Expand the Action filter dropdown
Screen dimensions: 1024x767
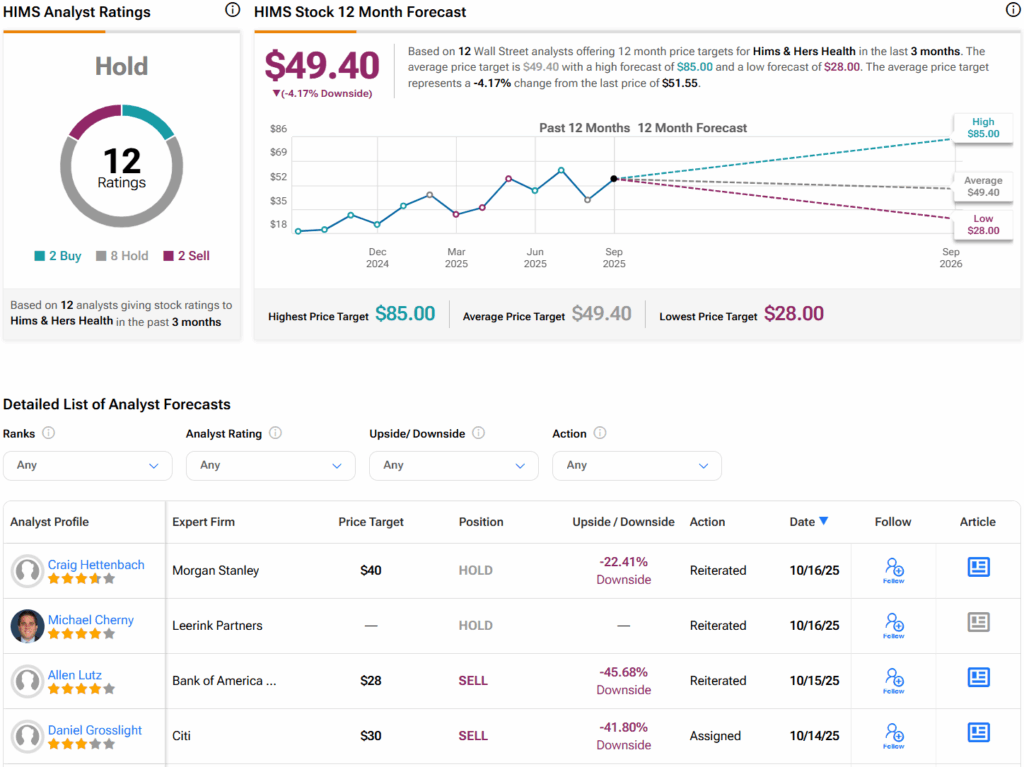point(636,465)
